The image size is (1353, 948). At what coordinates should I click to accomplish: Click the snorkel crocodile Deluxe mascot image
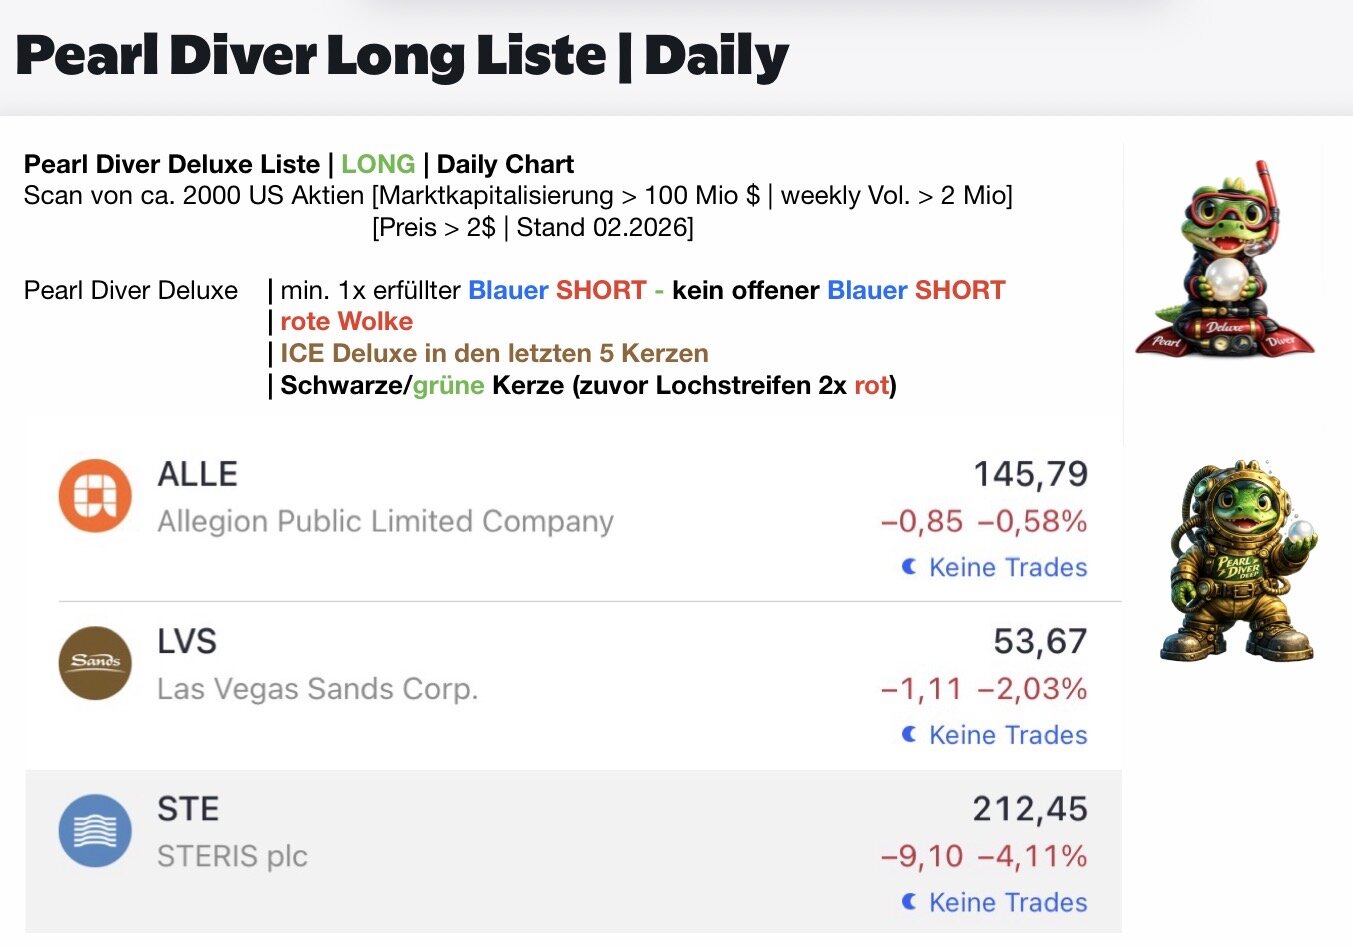[x=1226, y=259]
